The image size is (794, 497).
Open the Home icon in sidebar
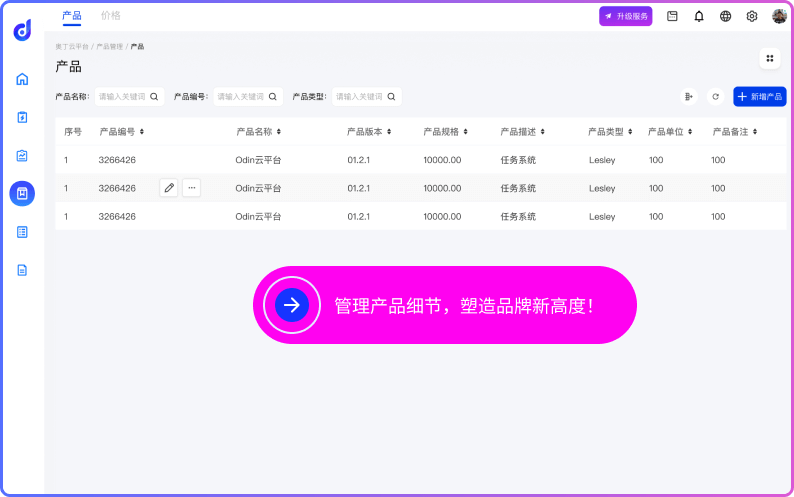pos(22,79)
